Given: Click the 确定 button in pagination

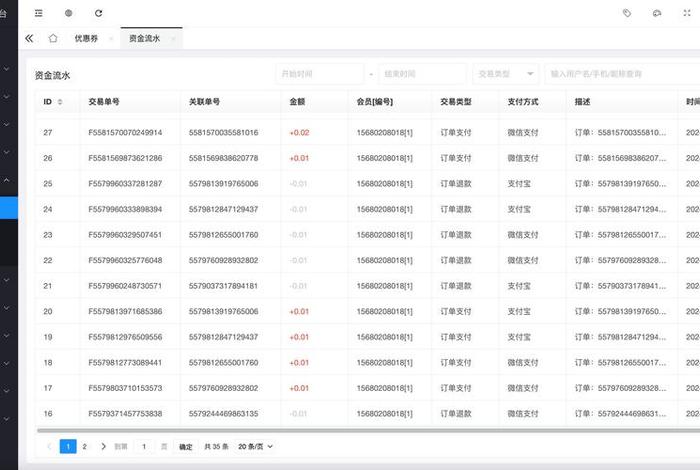Looking at the screenshot, I should coord(185,447).
